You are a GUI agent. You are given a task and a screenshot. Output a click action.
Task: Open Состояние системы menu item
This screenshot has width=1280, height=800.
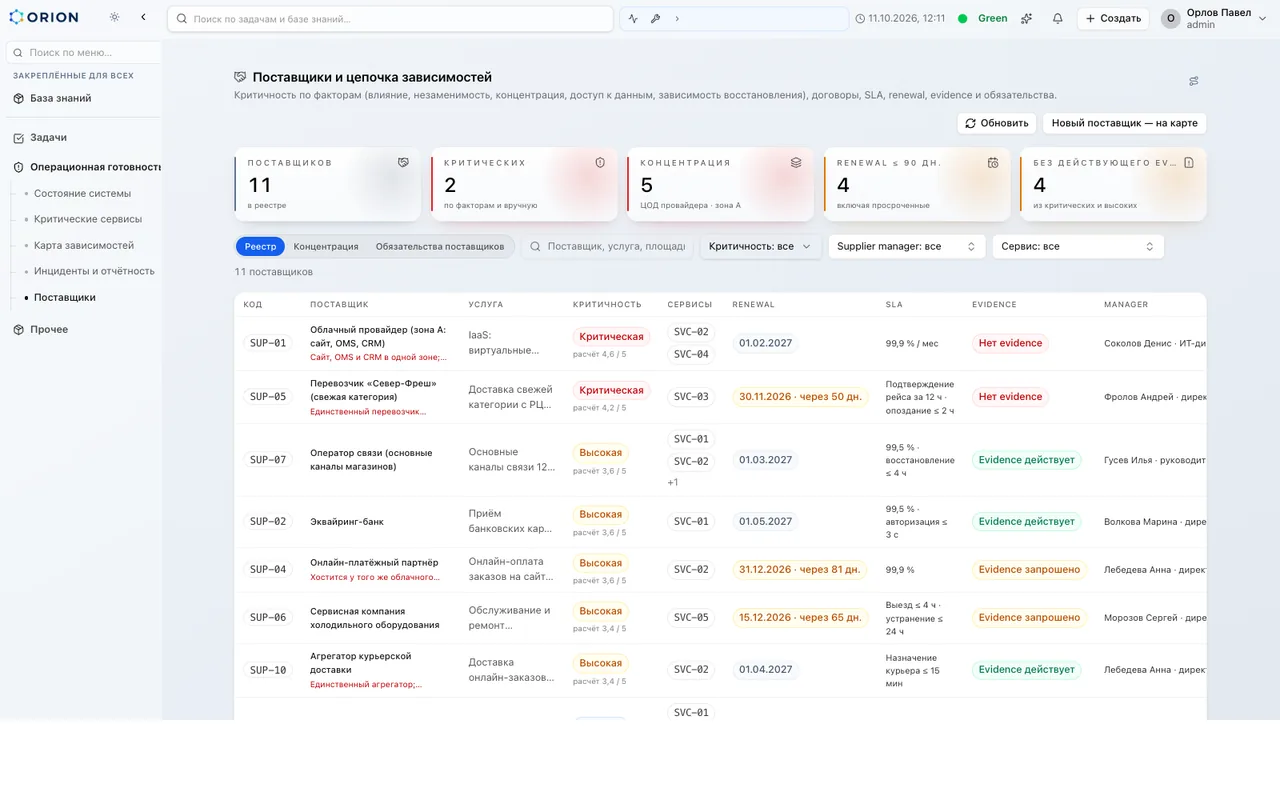pyautogui.click(x=82, y=193)
